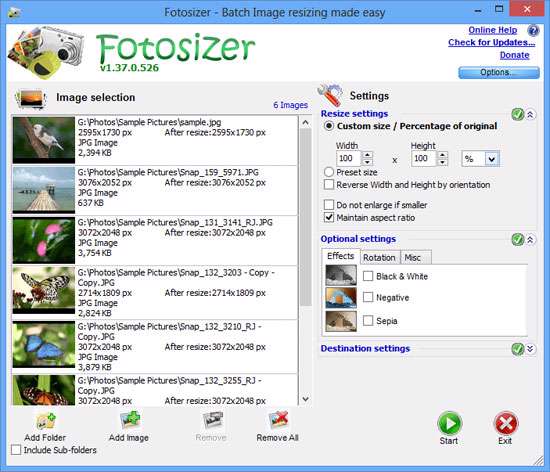
Task: Click the Resize settings heading
Action: [354, 114]
